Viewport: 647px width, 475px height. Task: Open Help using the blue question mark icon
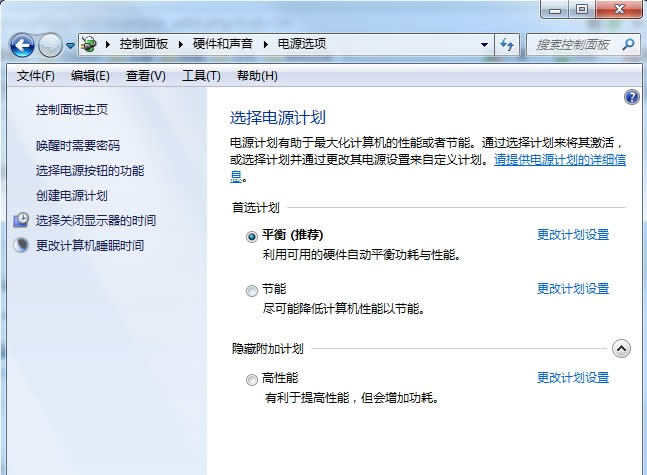631,97
